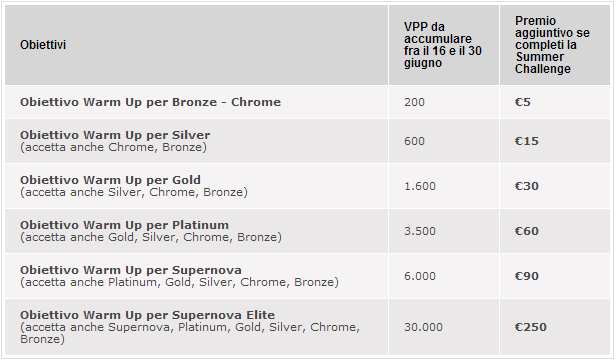Select Obiettivo Warm Up per Gold title
Image resolution: width=616 pixels, height=361 pixels.
pyautogui.click(x=110, y=180)
